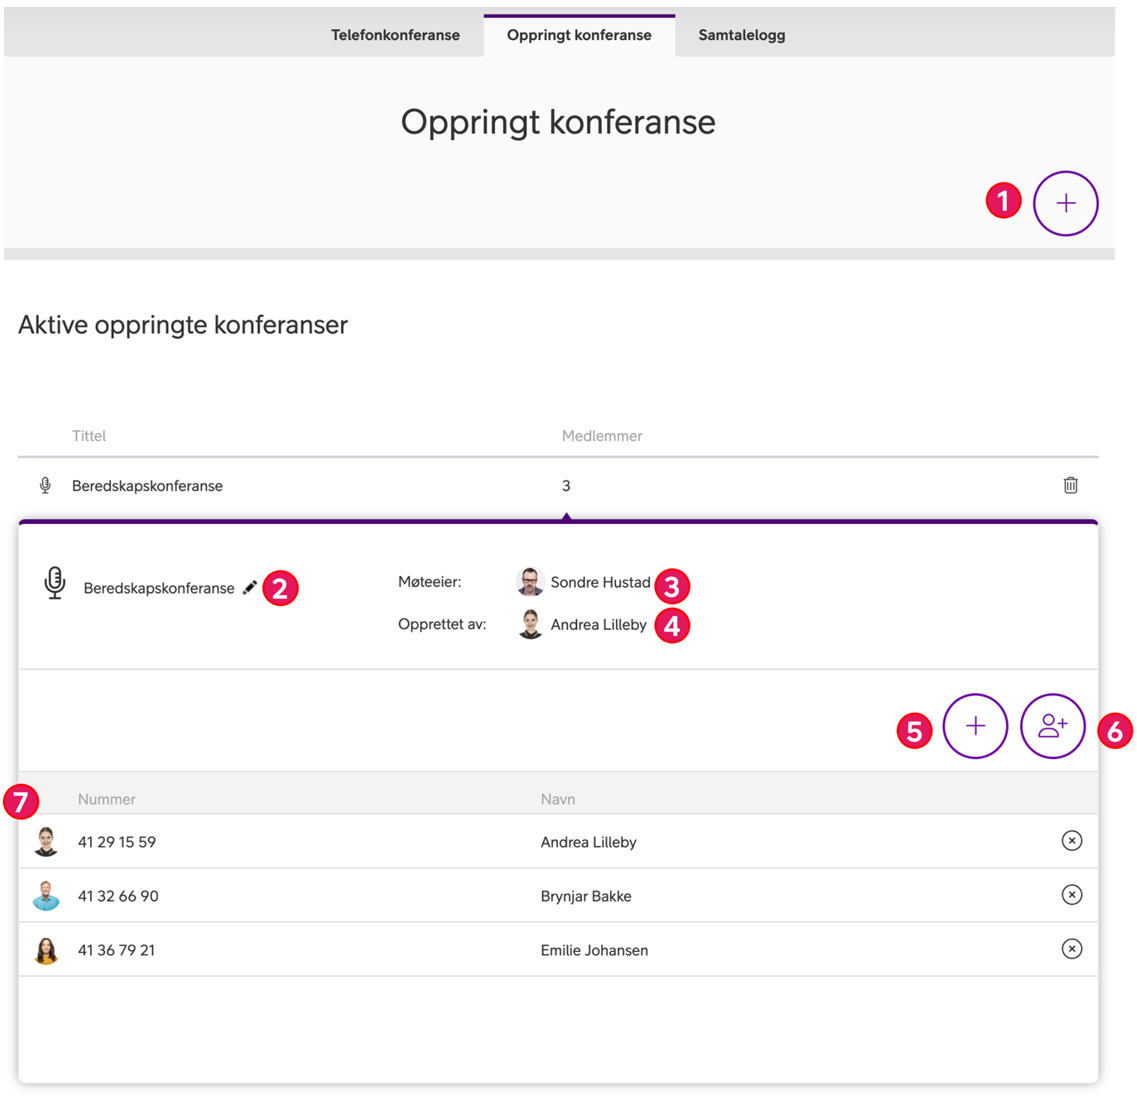Select the Oppringt konferanse tab
1137x1099 pixels.
point(579,35)
